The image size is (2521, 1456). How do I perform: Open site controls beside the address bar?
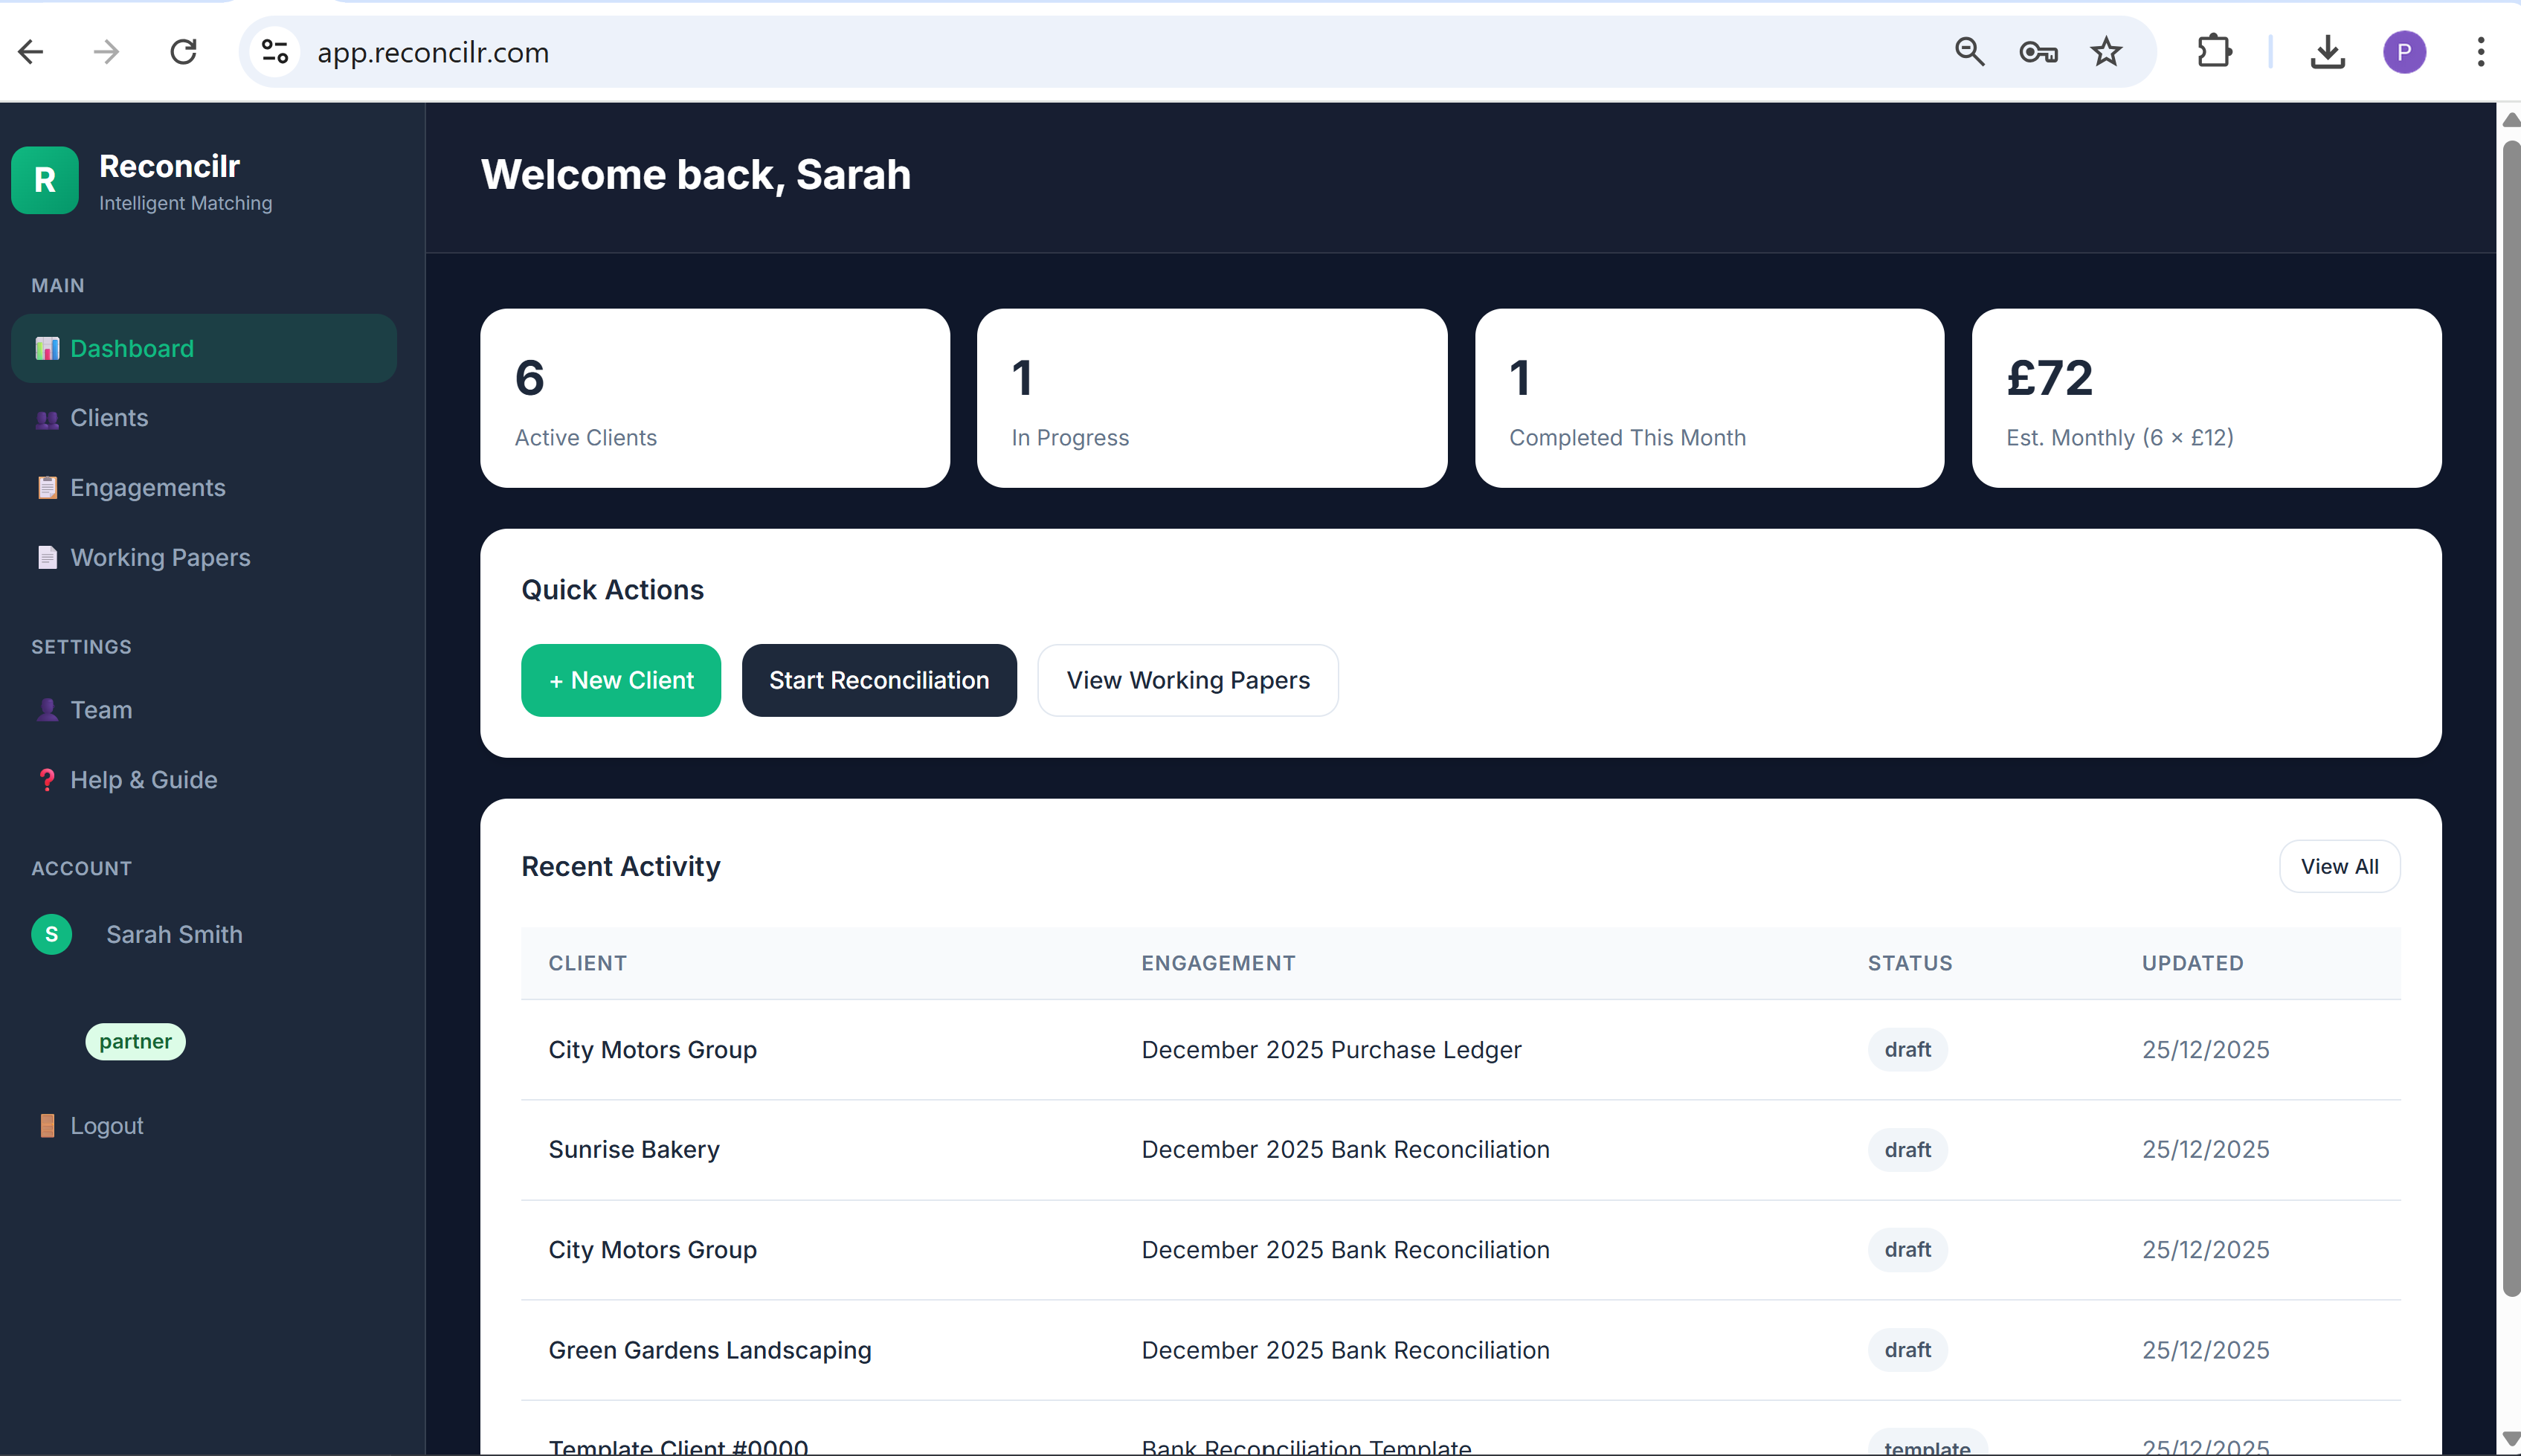point(274,51)
